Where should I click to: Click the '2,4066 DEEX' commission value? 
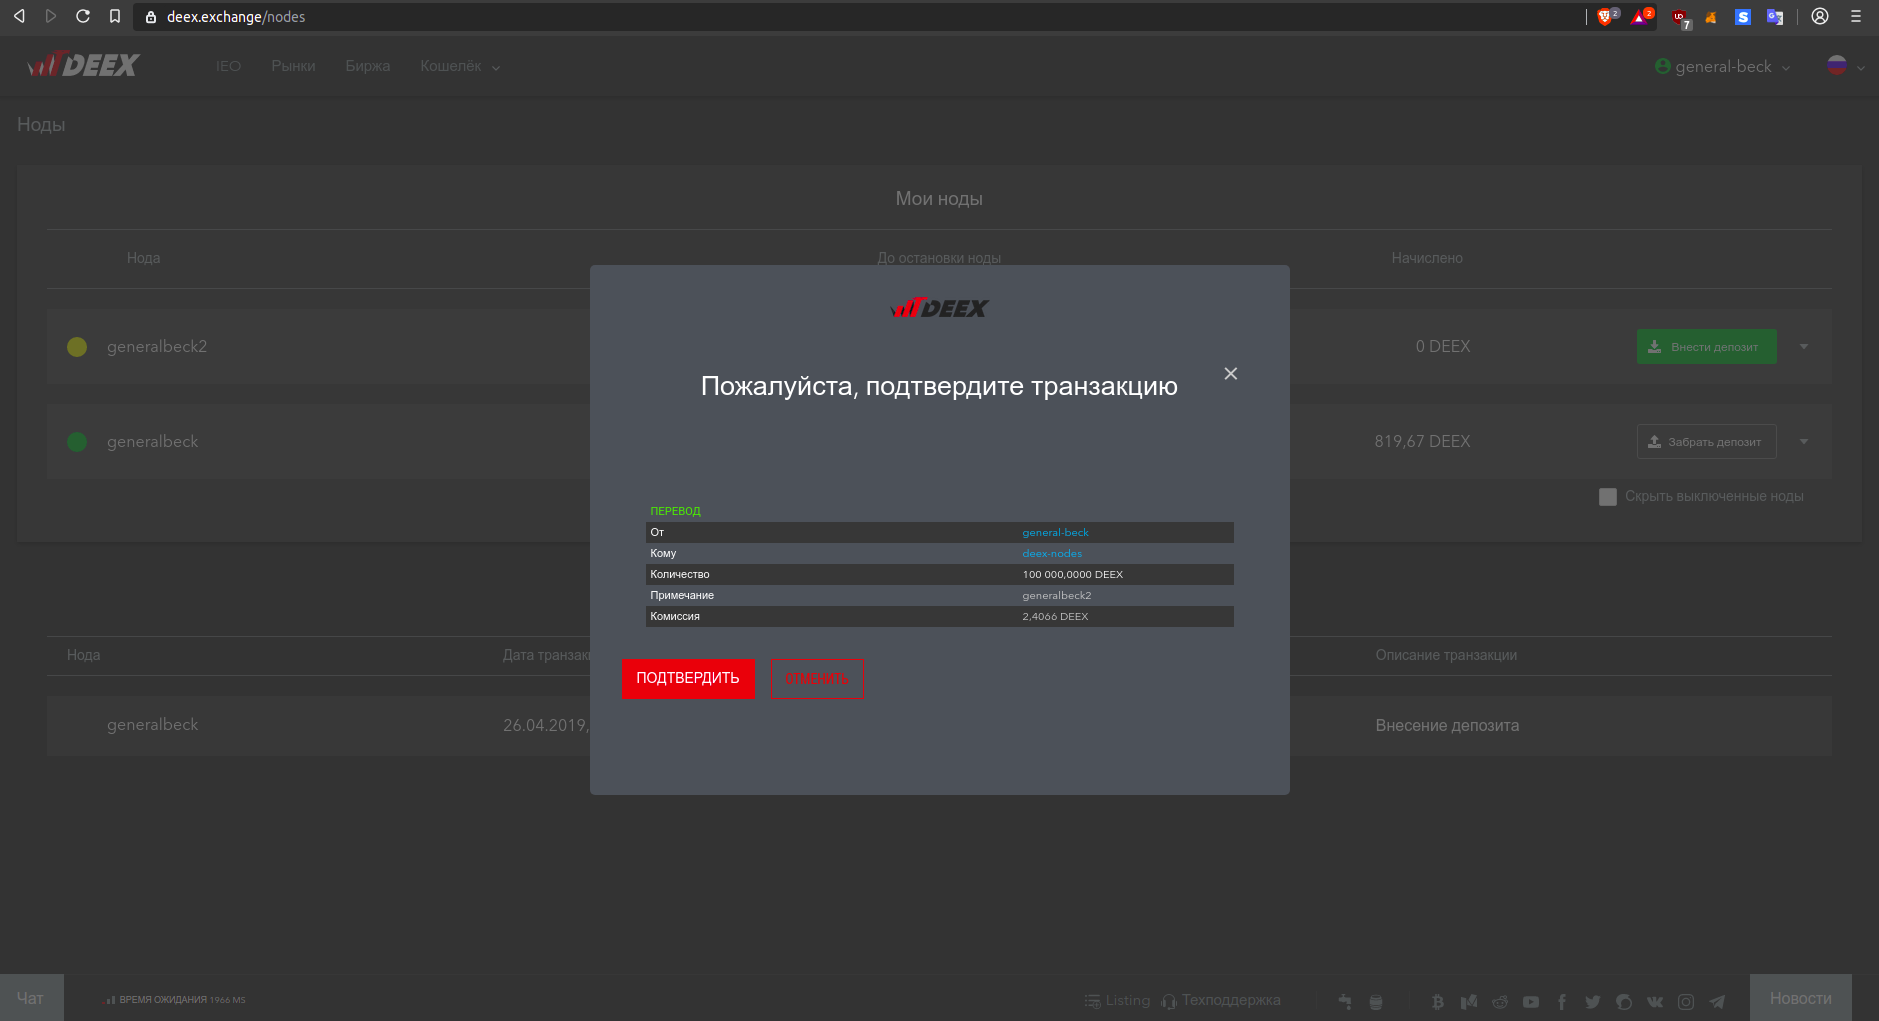[1055, 617]
